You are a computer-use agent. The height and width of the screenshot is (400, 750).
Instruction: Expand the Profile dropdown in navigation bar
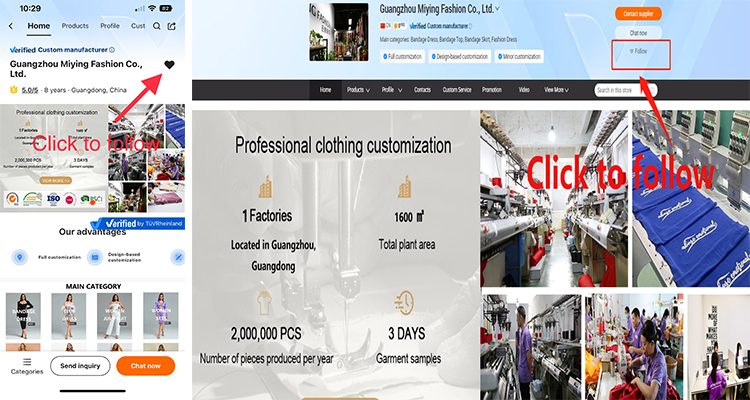pos(392,90)
